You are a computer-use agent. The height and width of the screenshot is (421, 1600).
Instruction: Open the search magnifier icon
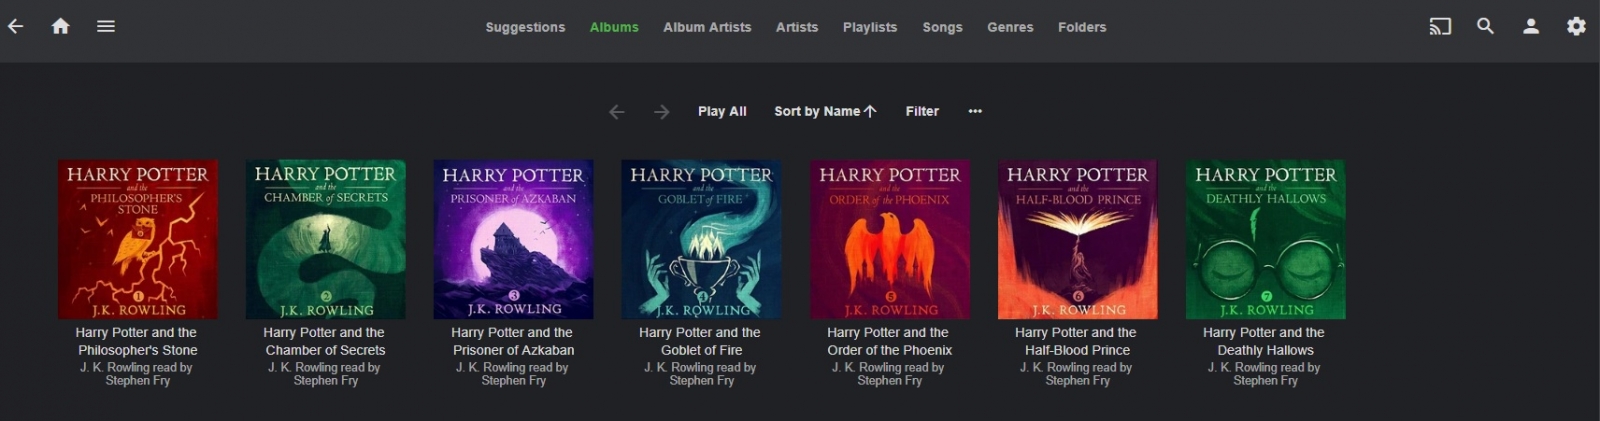1485,27
